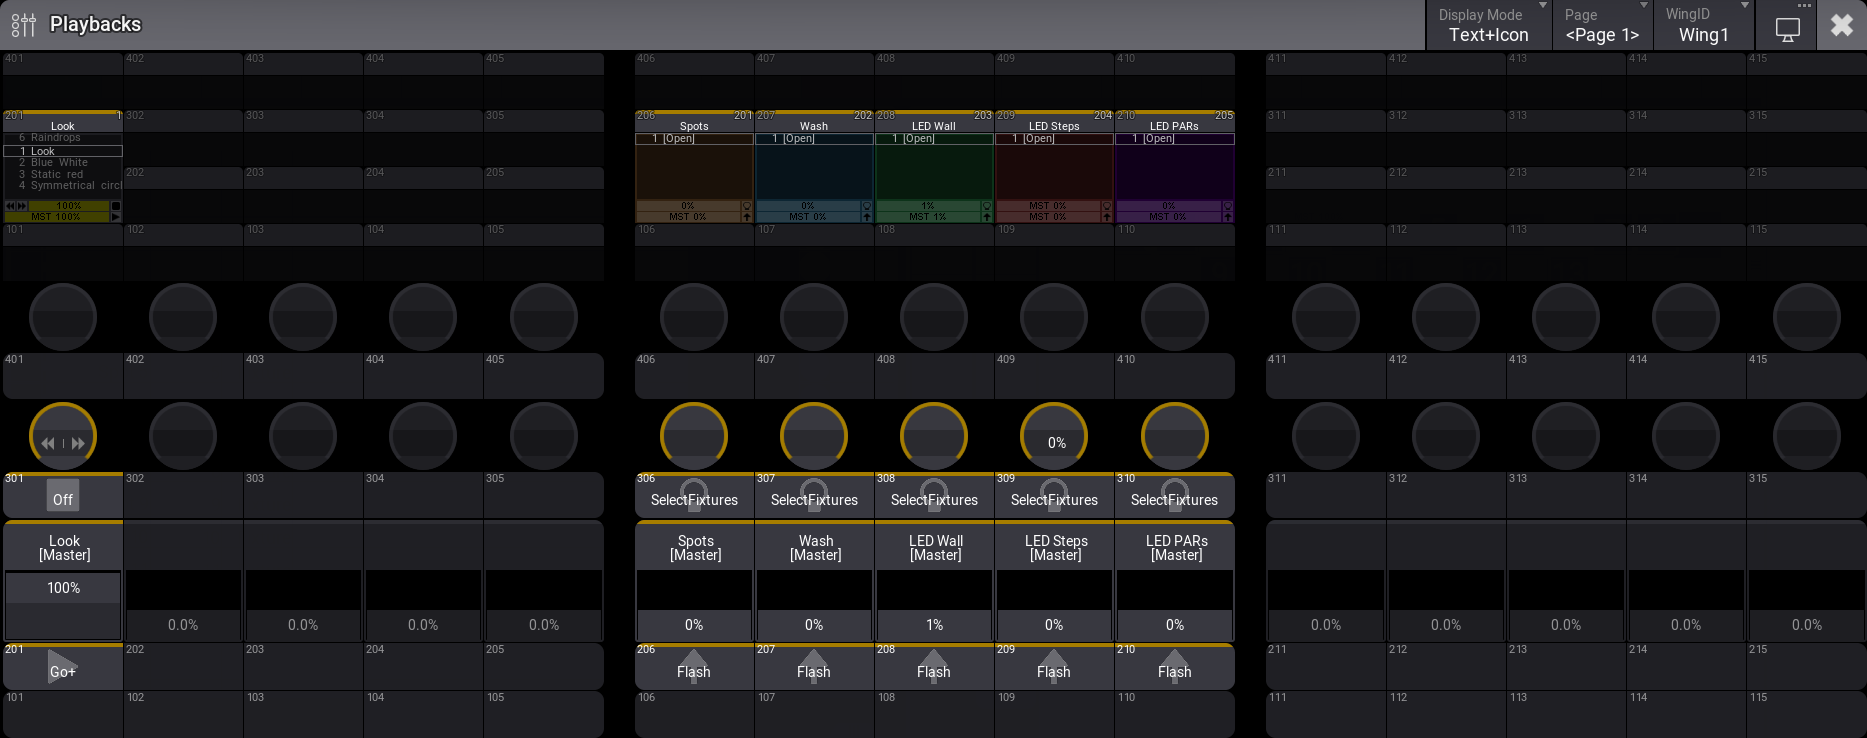The width and height of the screenshot is (1867, 738).
Task: Click the LED PARs [Master] fader label
Action: point(1176,548)
